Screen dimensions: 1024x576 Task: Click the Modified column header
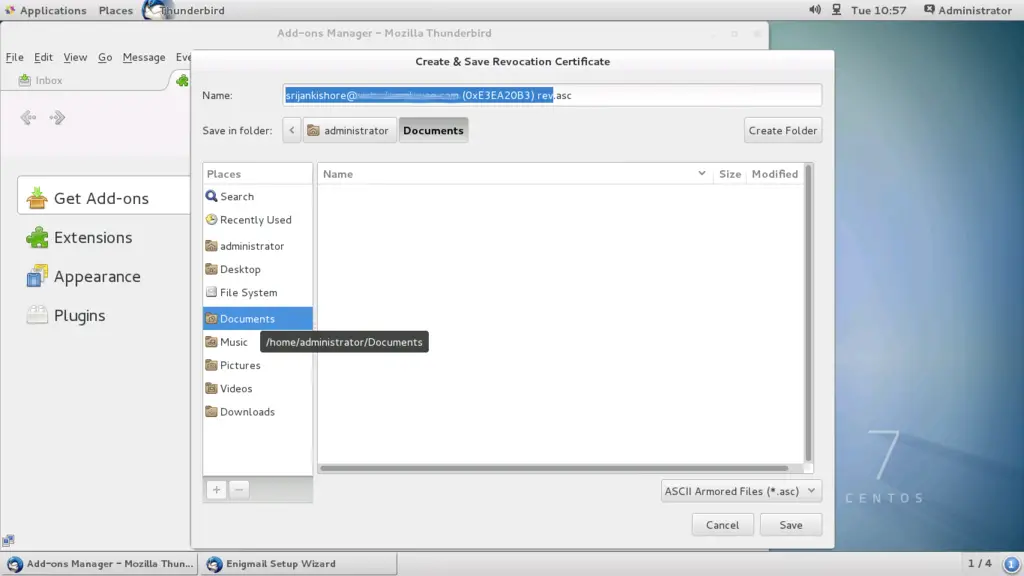tap(775, 174)
